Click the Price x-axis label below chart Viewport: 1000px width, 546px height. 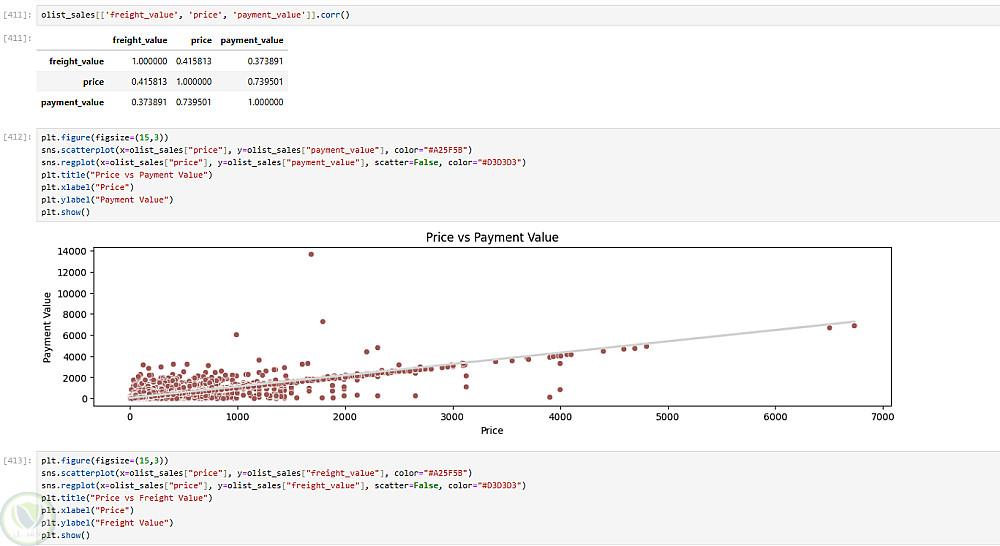click(491, 430)
